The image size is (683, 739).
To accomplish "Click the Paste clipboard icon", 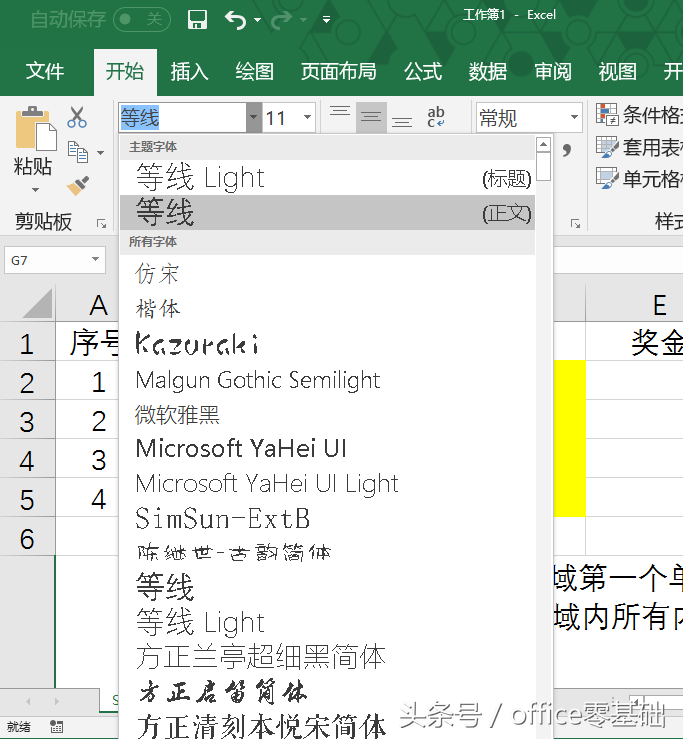I will tap(35, 128).
